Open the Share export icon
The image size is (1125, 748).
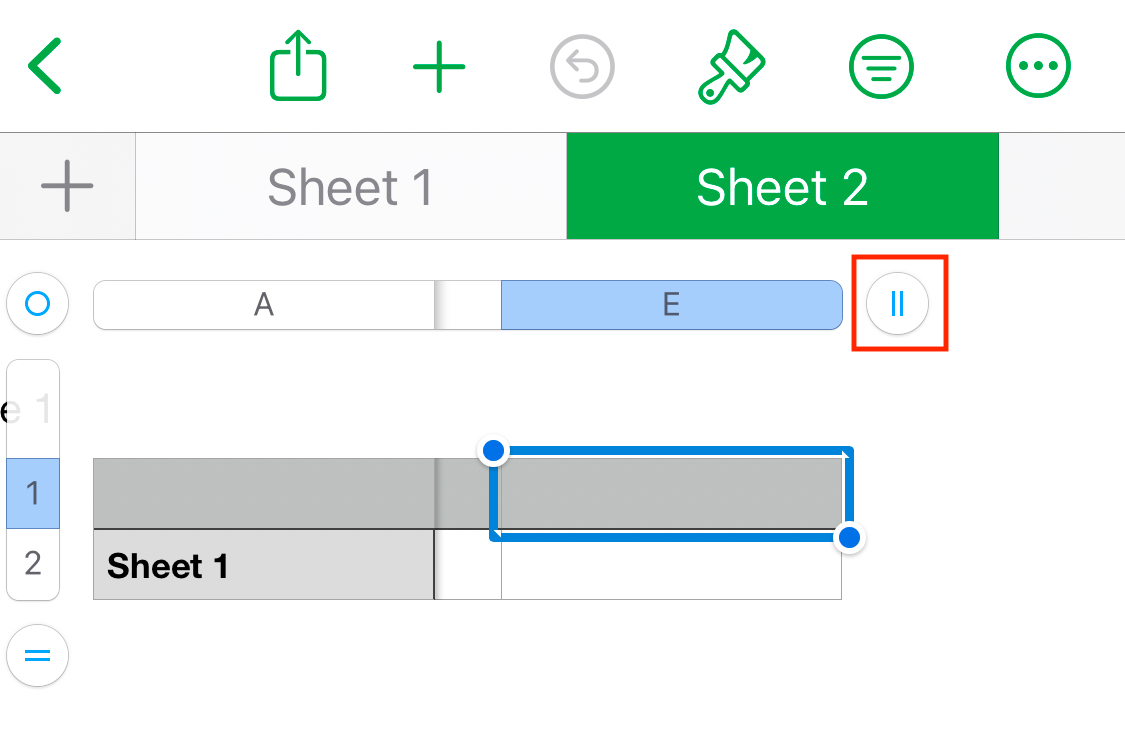(x=298, y=66)
